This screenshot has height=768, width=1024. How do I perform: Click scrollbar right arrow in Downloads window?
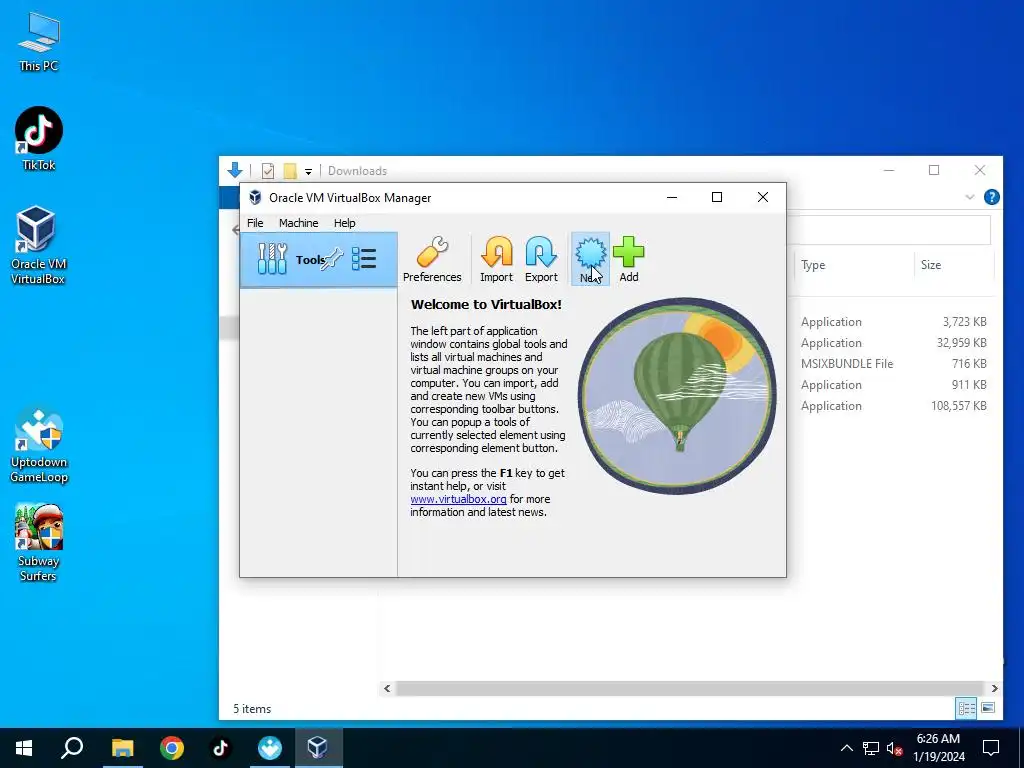994,688
